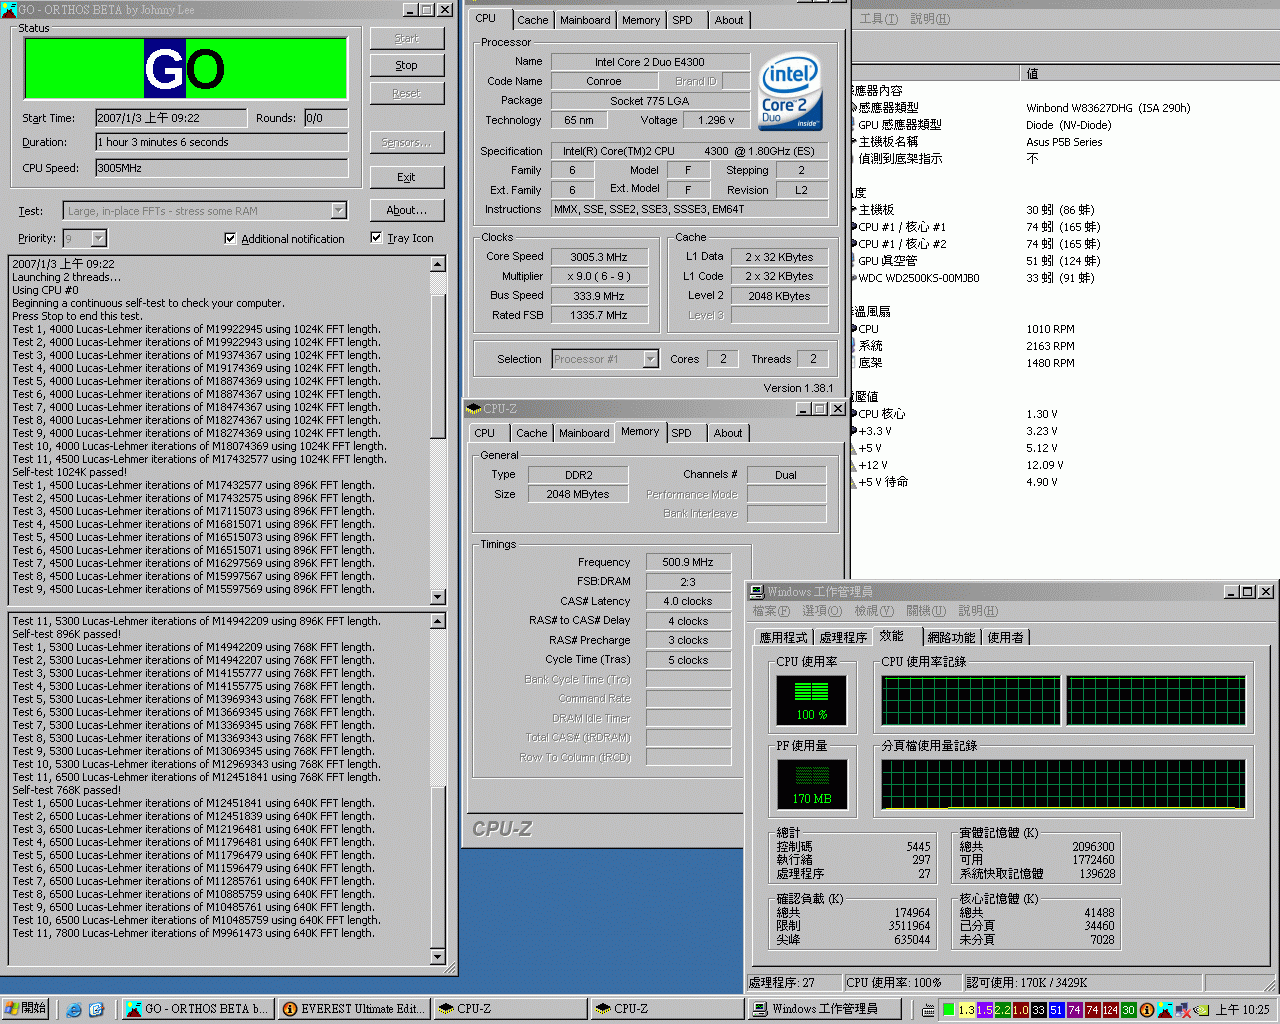
Task: Open the About tab in the CPU-Z Memory window
Action: coord(728,433)
